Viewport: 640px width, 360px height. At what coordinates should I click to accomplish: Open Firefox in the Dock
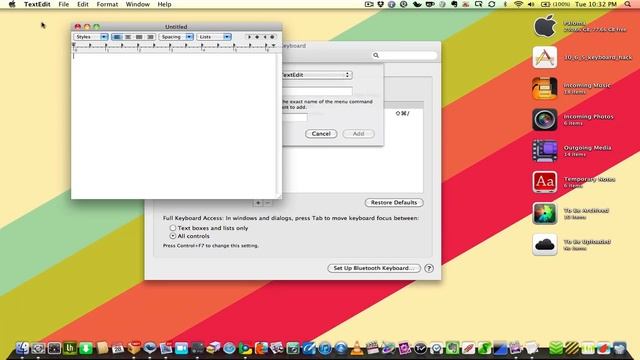[x=261, y=348]
